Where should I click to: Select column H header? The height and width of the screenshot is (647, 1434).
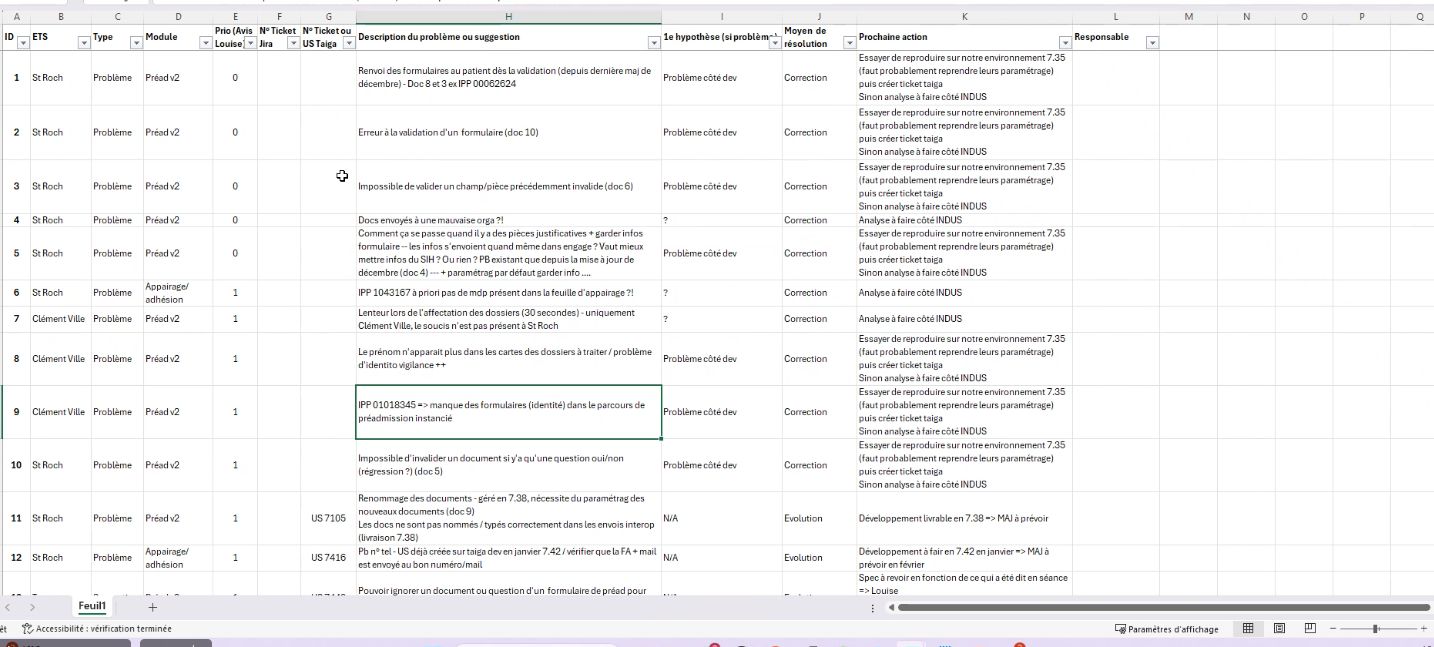(508, 17)
